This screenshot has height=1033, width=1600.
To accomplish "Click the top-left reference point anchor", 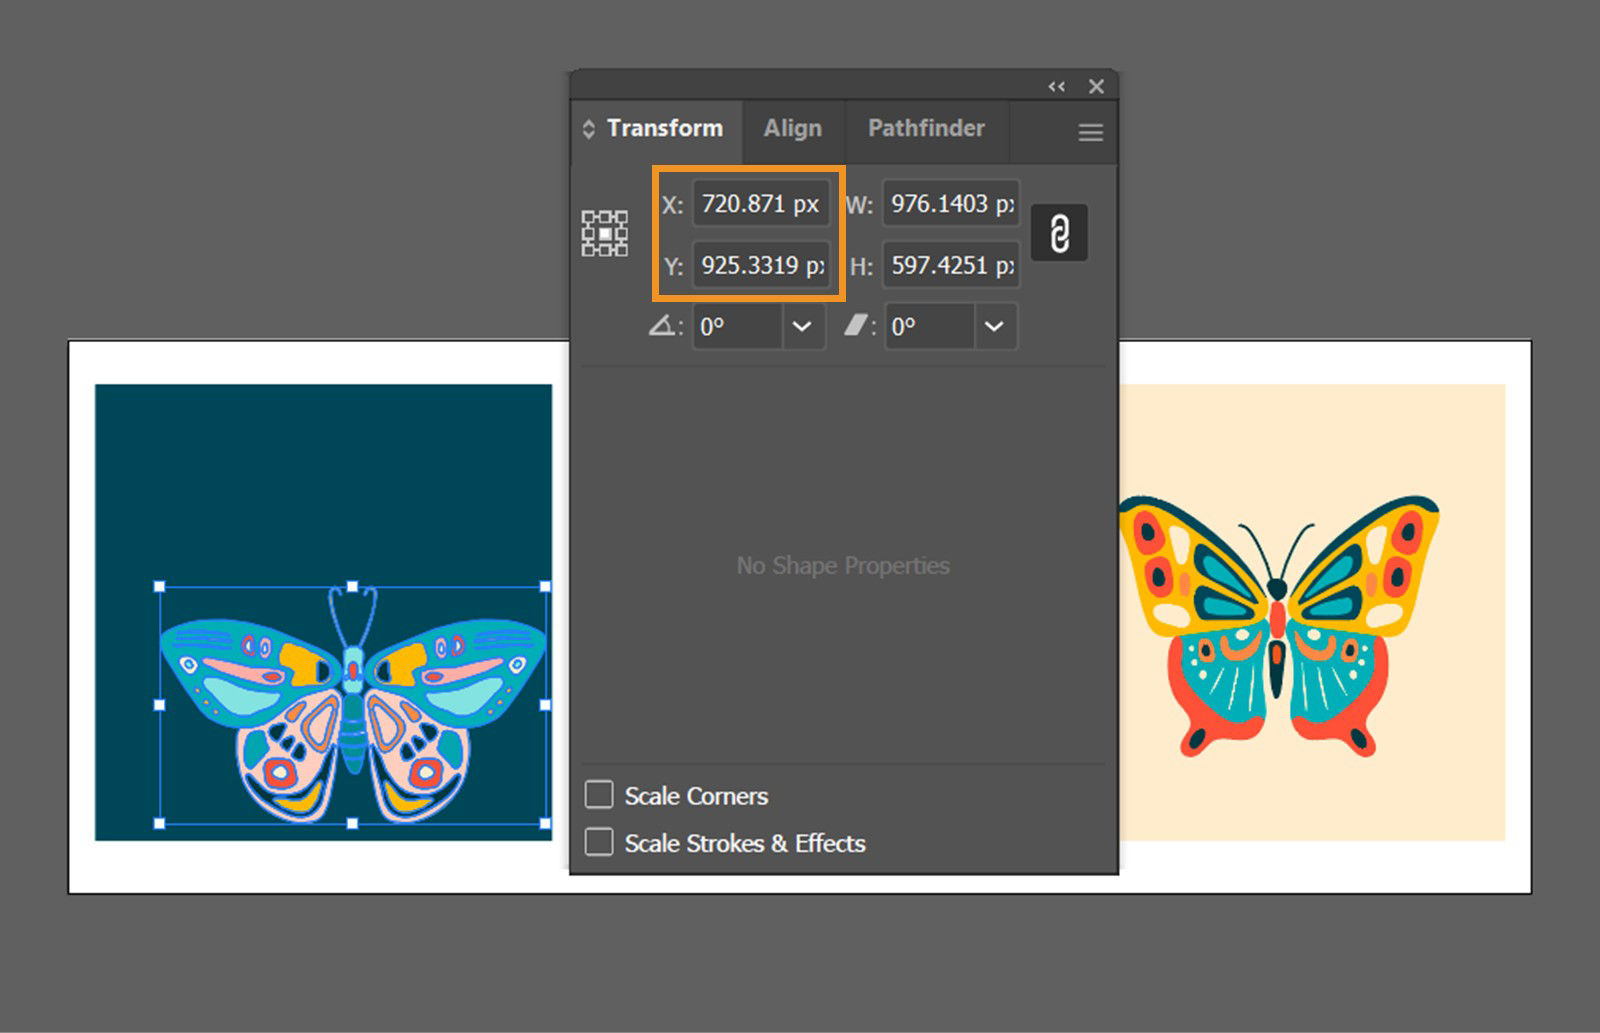I will [588, 215].
